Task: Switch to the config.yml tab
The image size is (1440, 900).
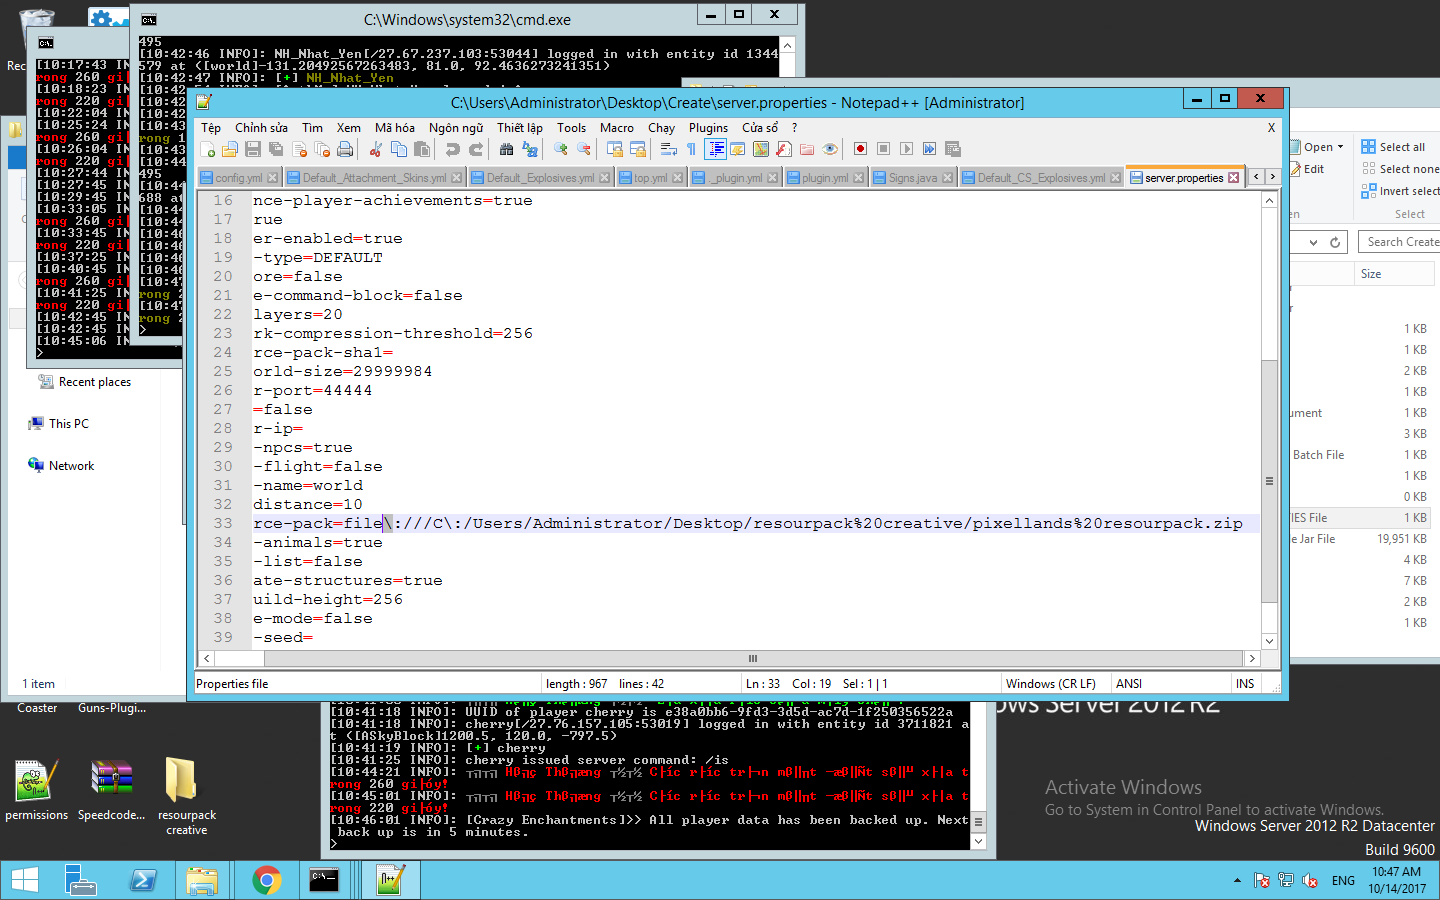Action: 238,178
